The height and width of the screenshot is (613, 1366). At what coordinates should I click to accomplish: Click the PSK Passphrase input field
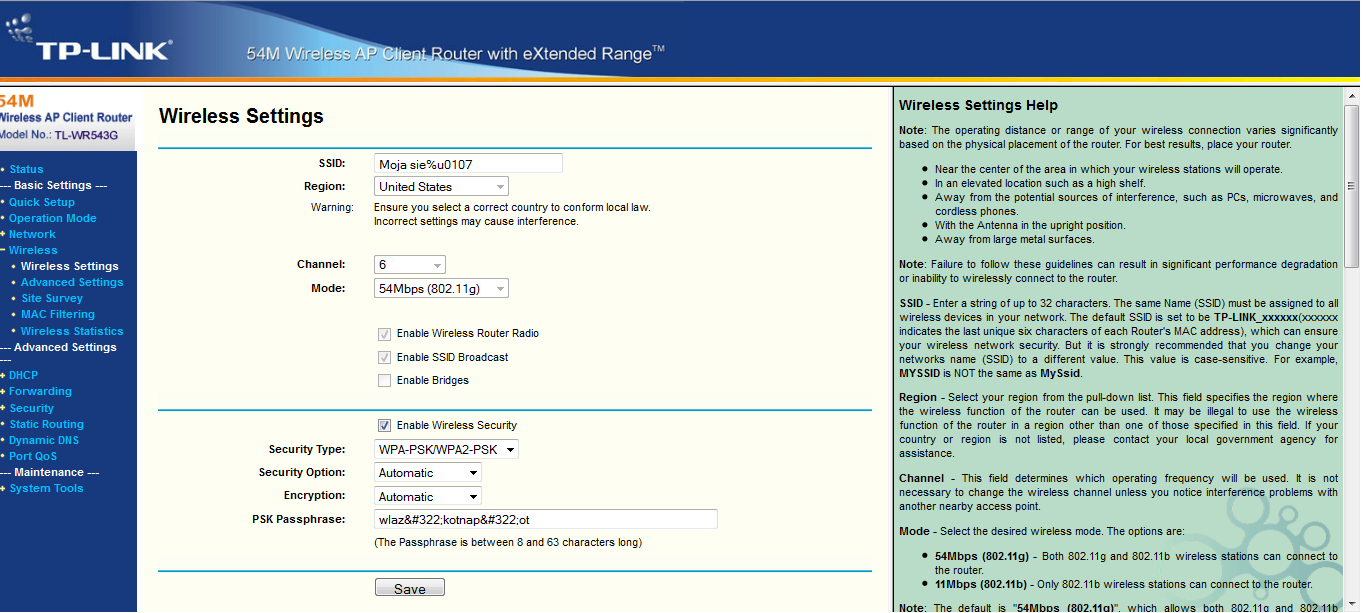pyautogui.click(x=546, y=519)
